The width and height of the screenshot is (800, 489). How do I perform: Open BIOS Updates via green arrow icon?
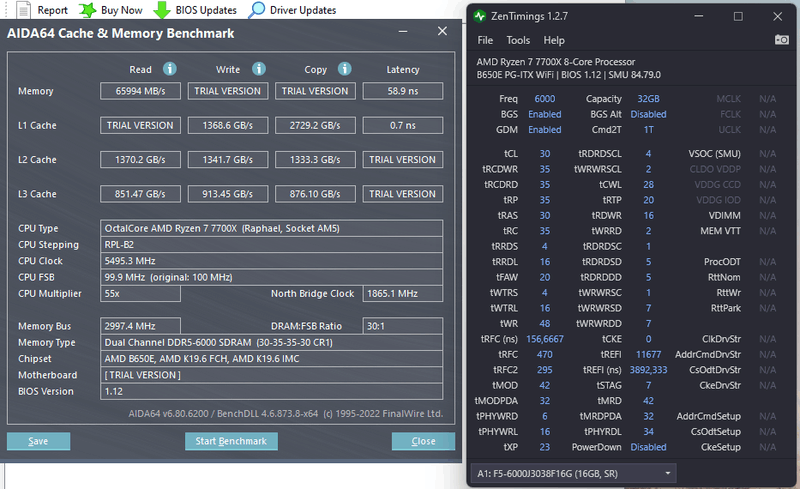(162, 9)
